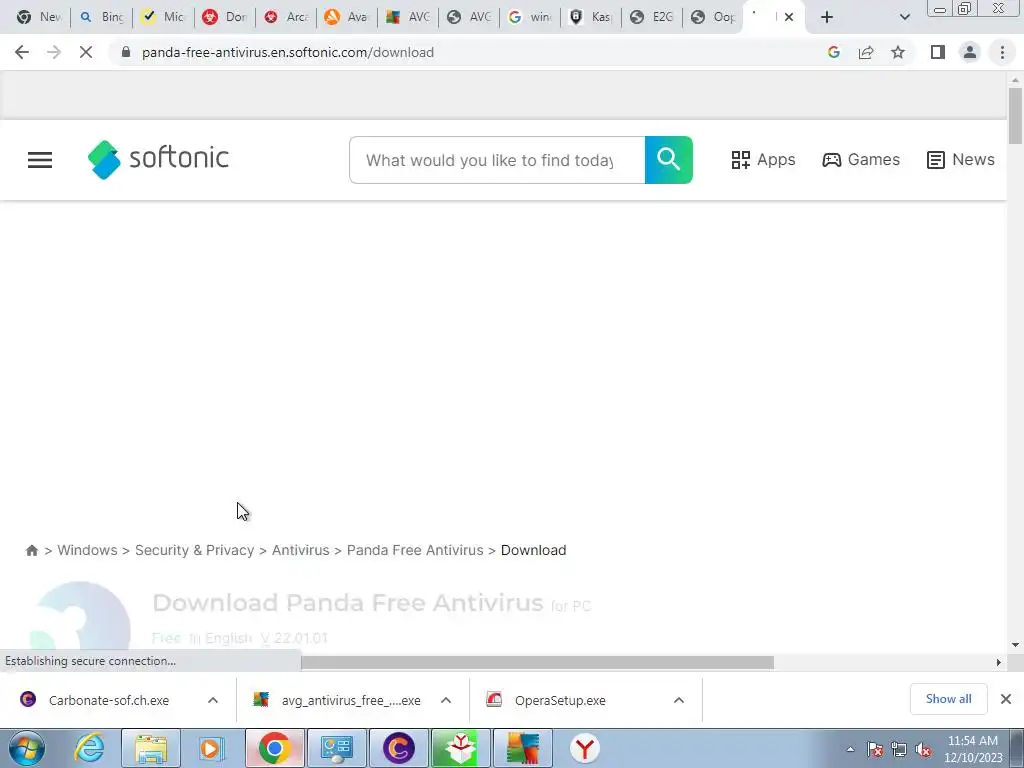Go back using browser back arrow
This screenshot has height=768, width=1024.
22,52
